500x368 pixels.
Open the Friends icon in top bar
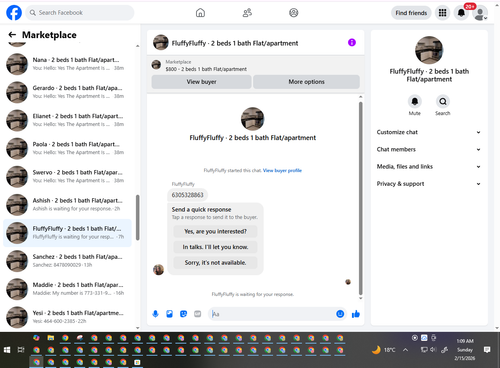click(x=247, y=13)
